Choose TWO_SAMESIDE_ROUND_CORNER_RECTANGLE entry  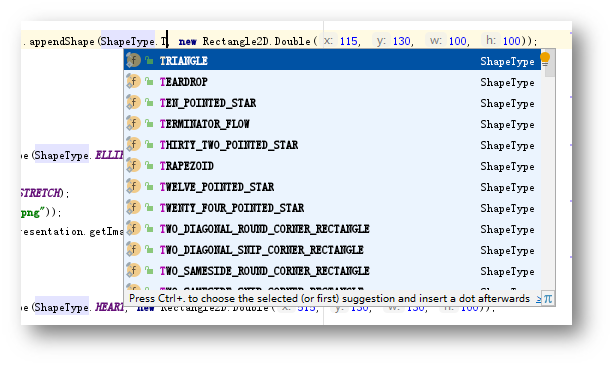[332, 271]
